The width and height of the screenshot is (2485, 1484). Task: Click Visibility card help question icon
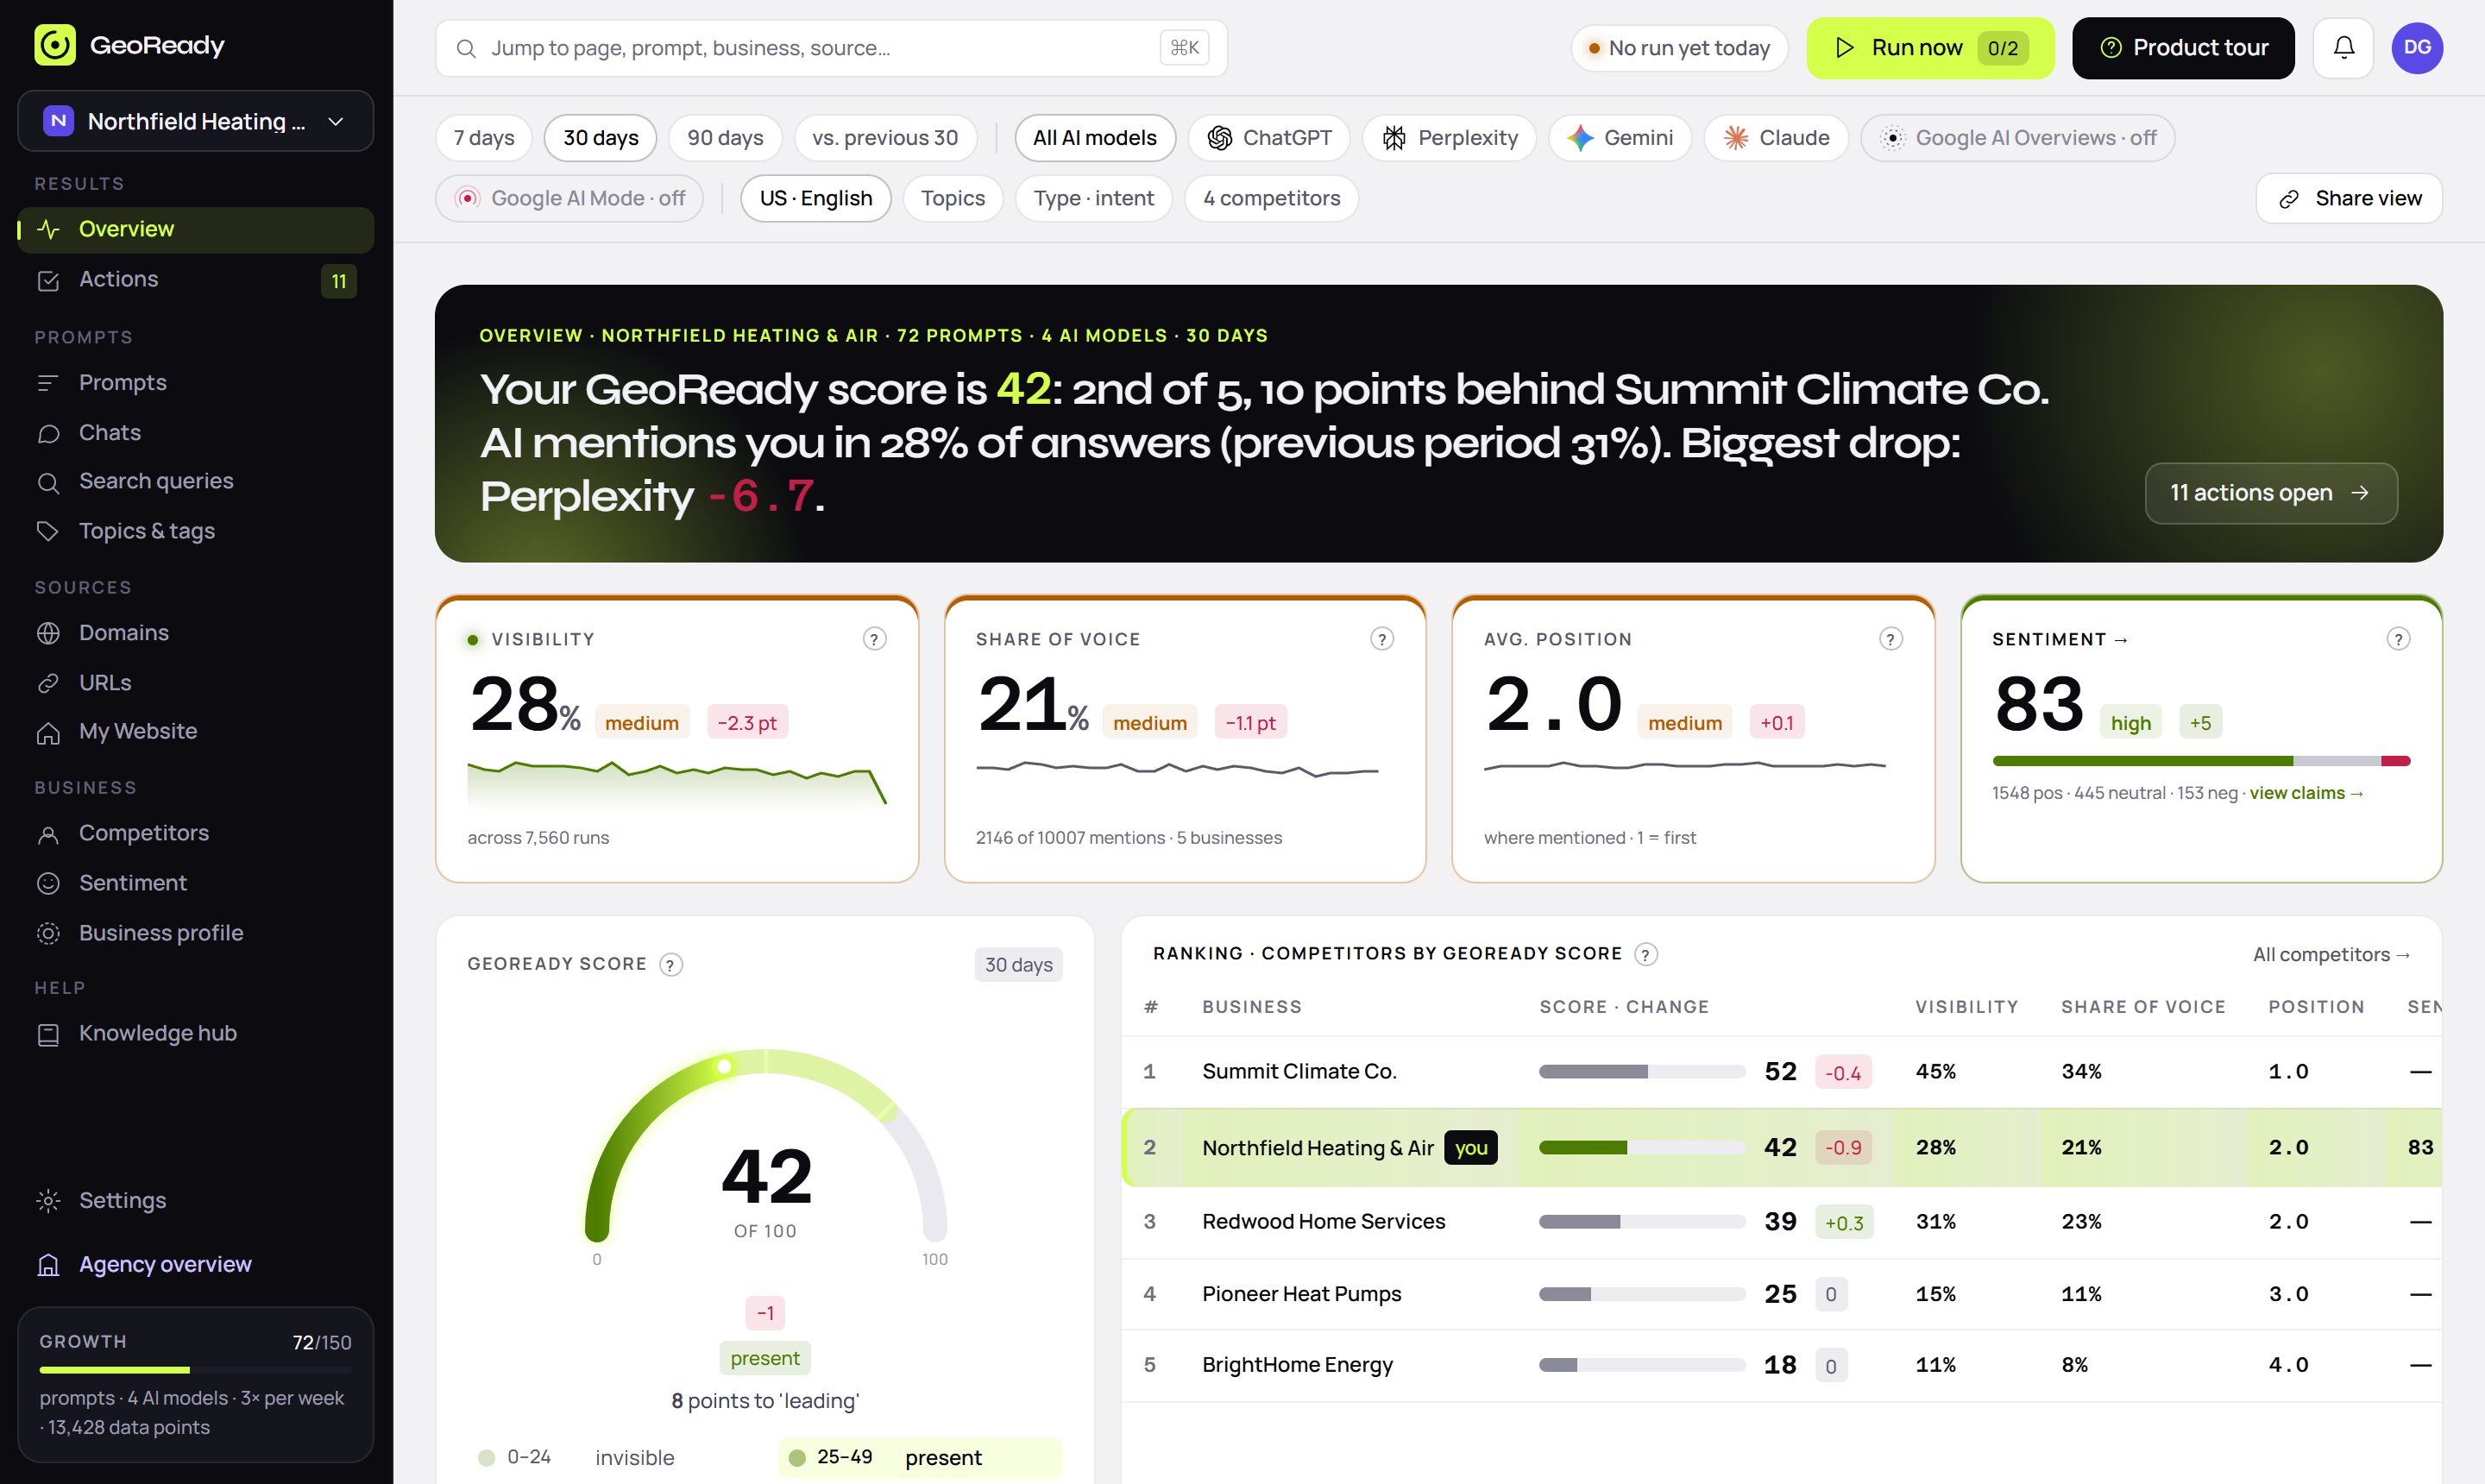[x=874, y=639]
